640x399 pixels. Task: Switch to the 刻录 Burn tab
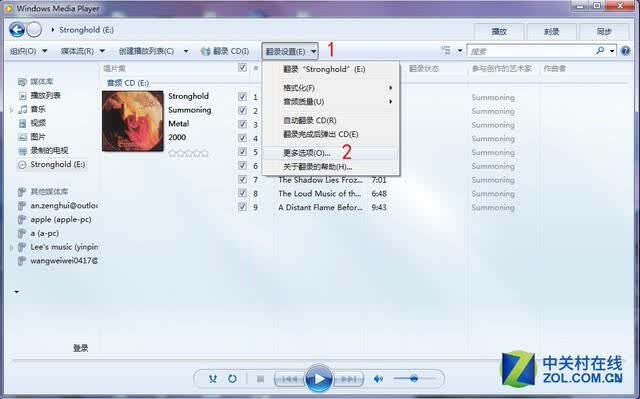click(x=551, y=31)
